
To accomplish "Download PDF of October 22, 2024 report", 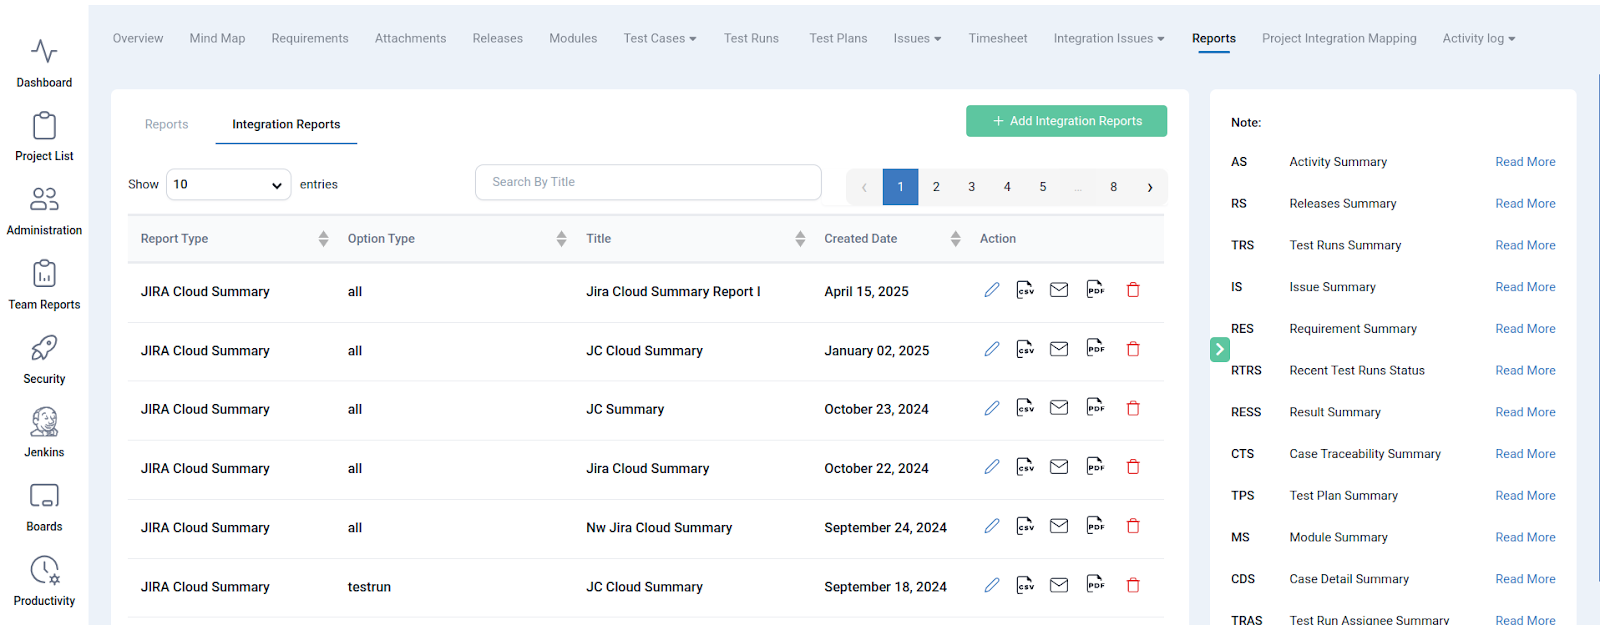I will tap(1095, 467).
